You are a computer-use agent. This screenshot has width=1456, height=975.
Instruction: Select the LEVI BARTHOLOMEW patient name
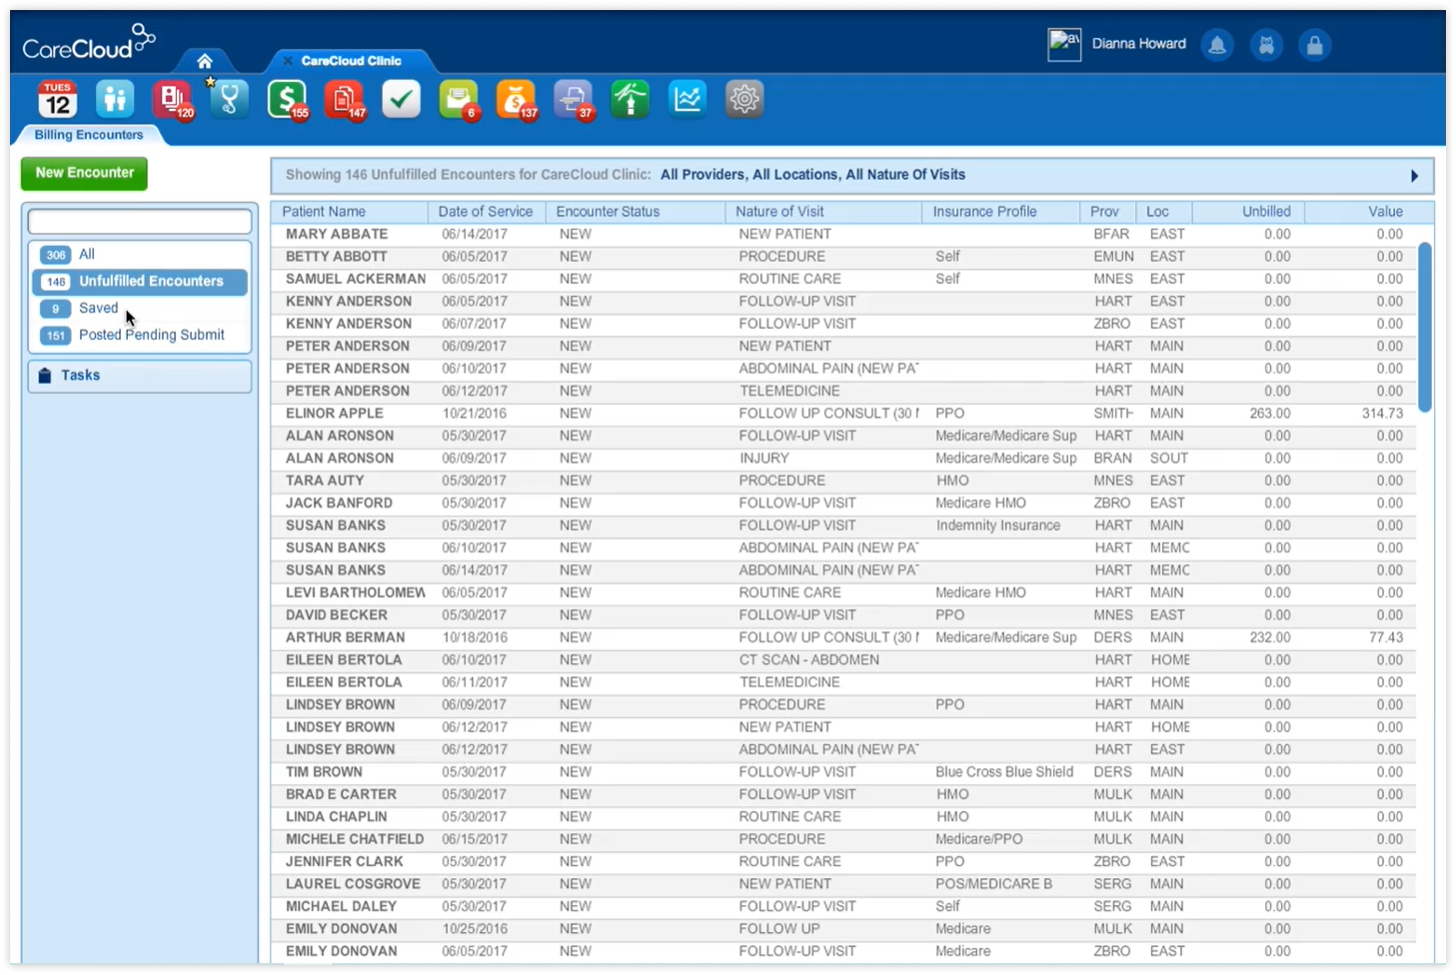[356, 593]
